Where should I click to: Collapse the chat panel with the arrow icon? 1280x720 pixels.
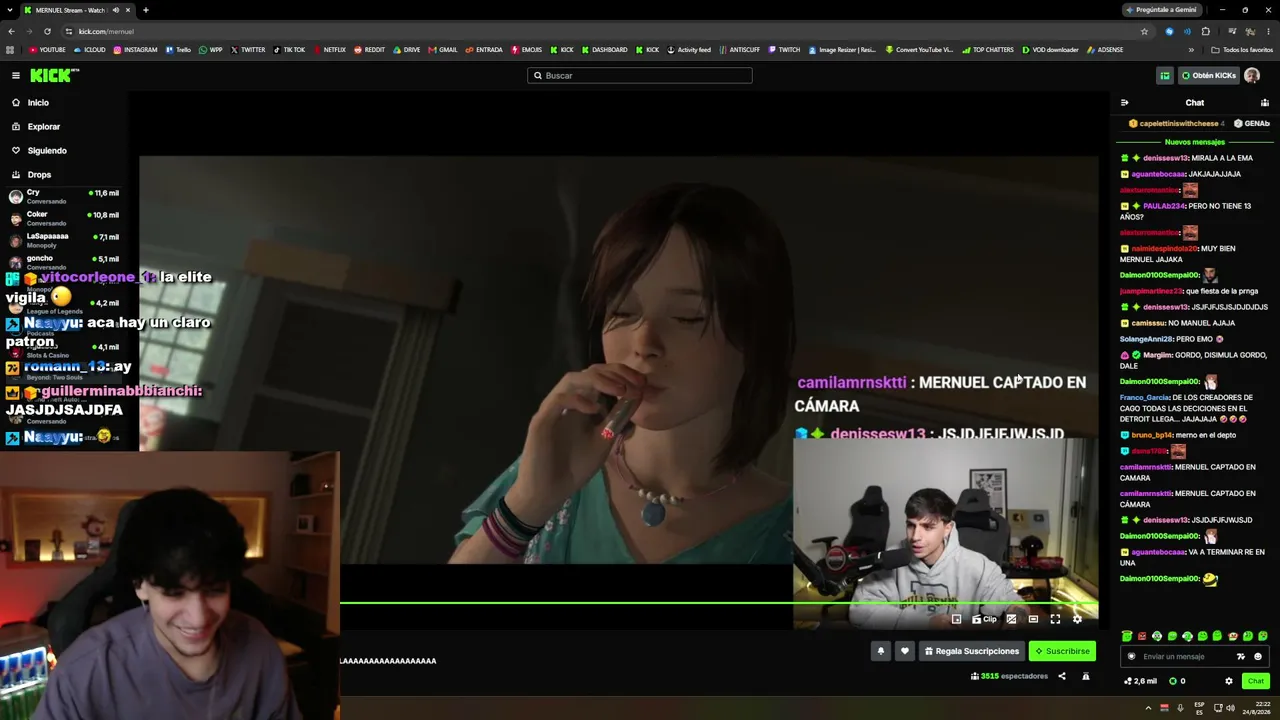point(1124,102)
